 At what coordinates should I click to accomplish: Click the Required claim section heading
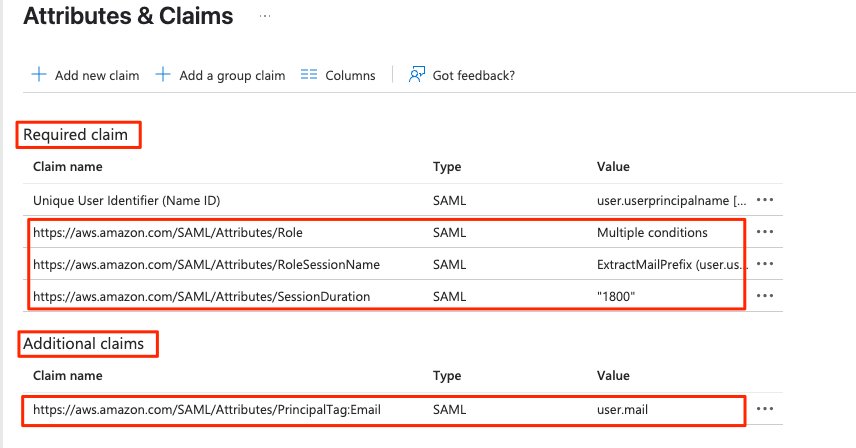coord(75,135)
